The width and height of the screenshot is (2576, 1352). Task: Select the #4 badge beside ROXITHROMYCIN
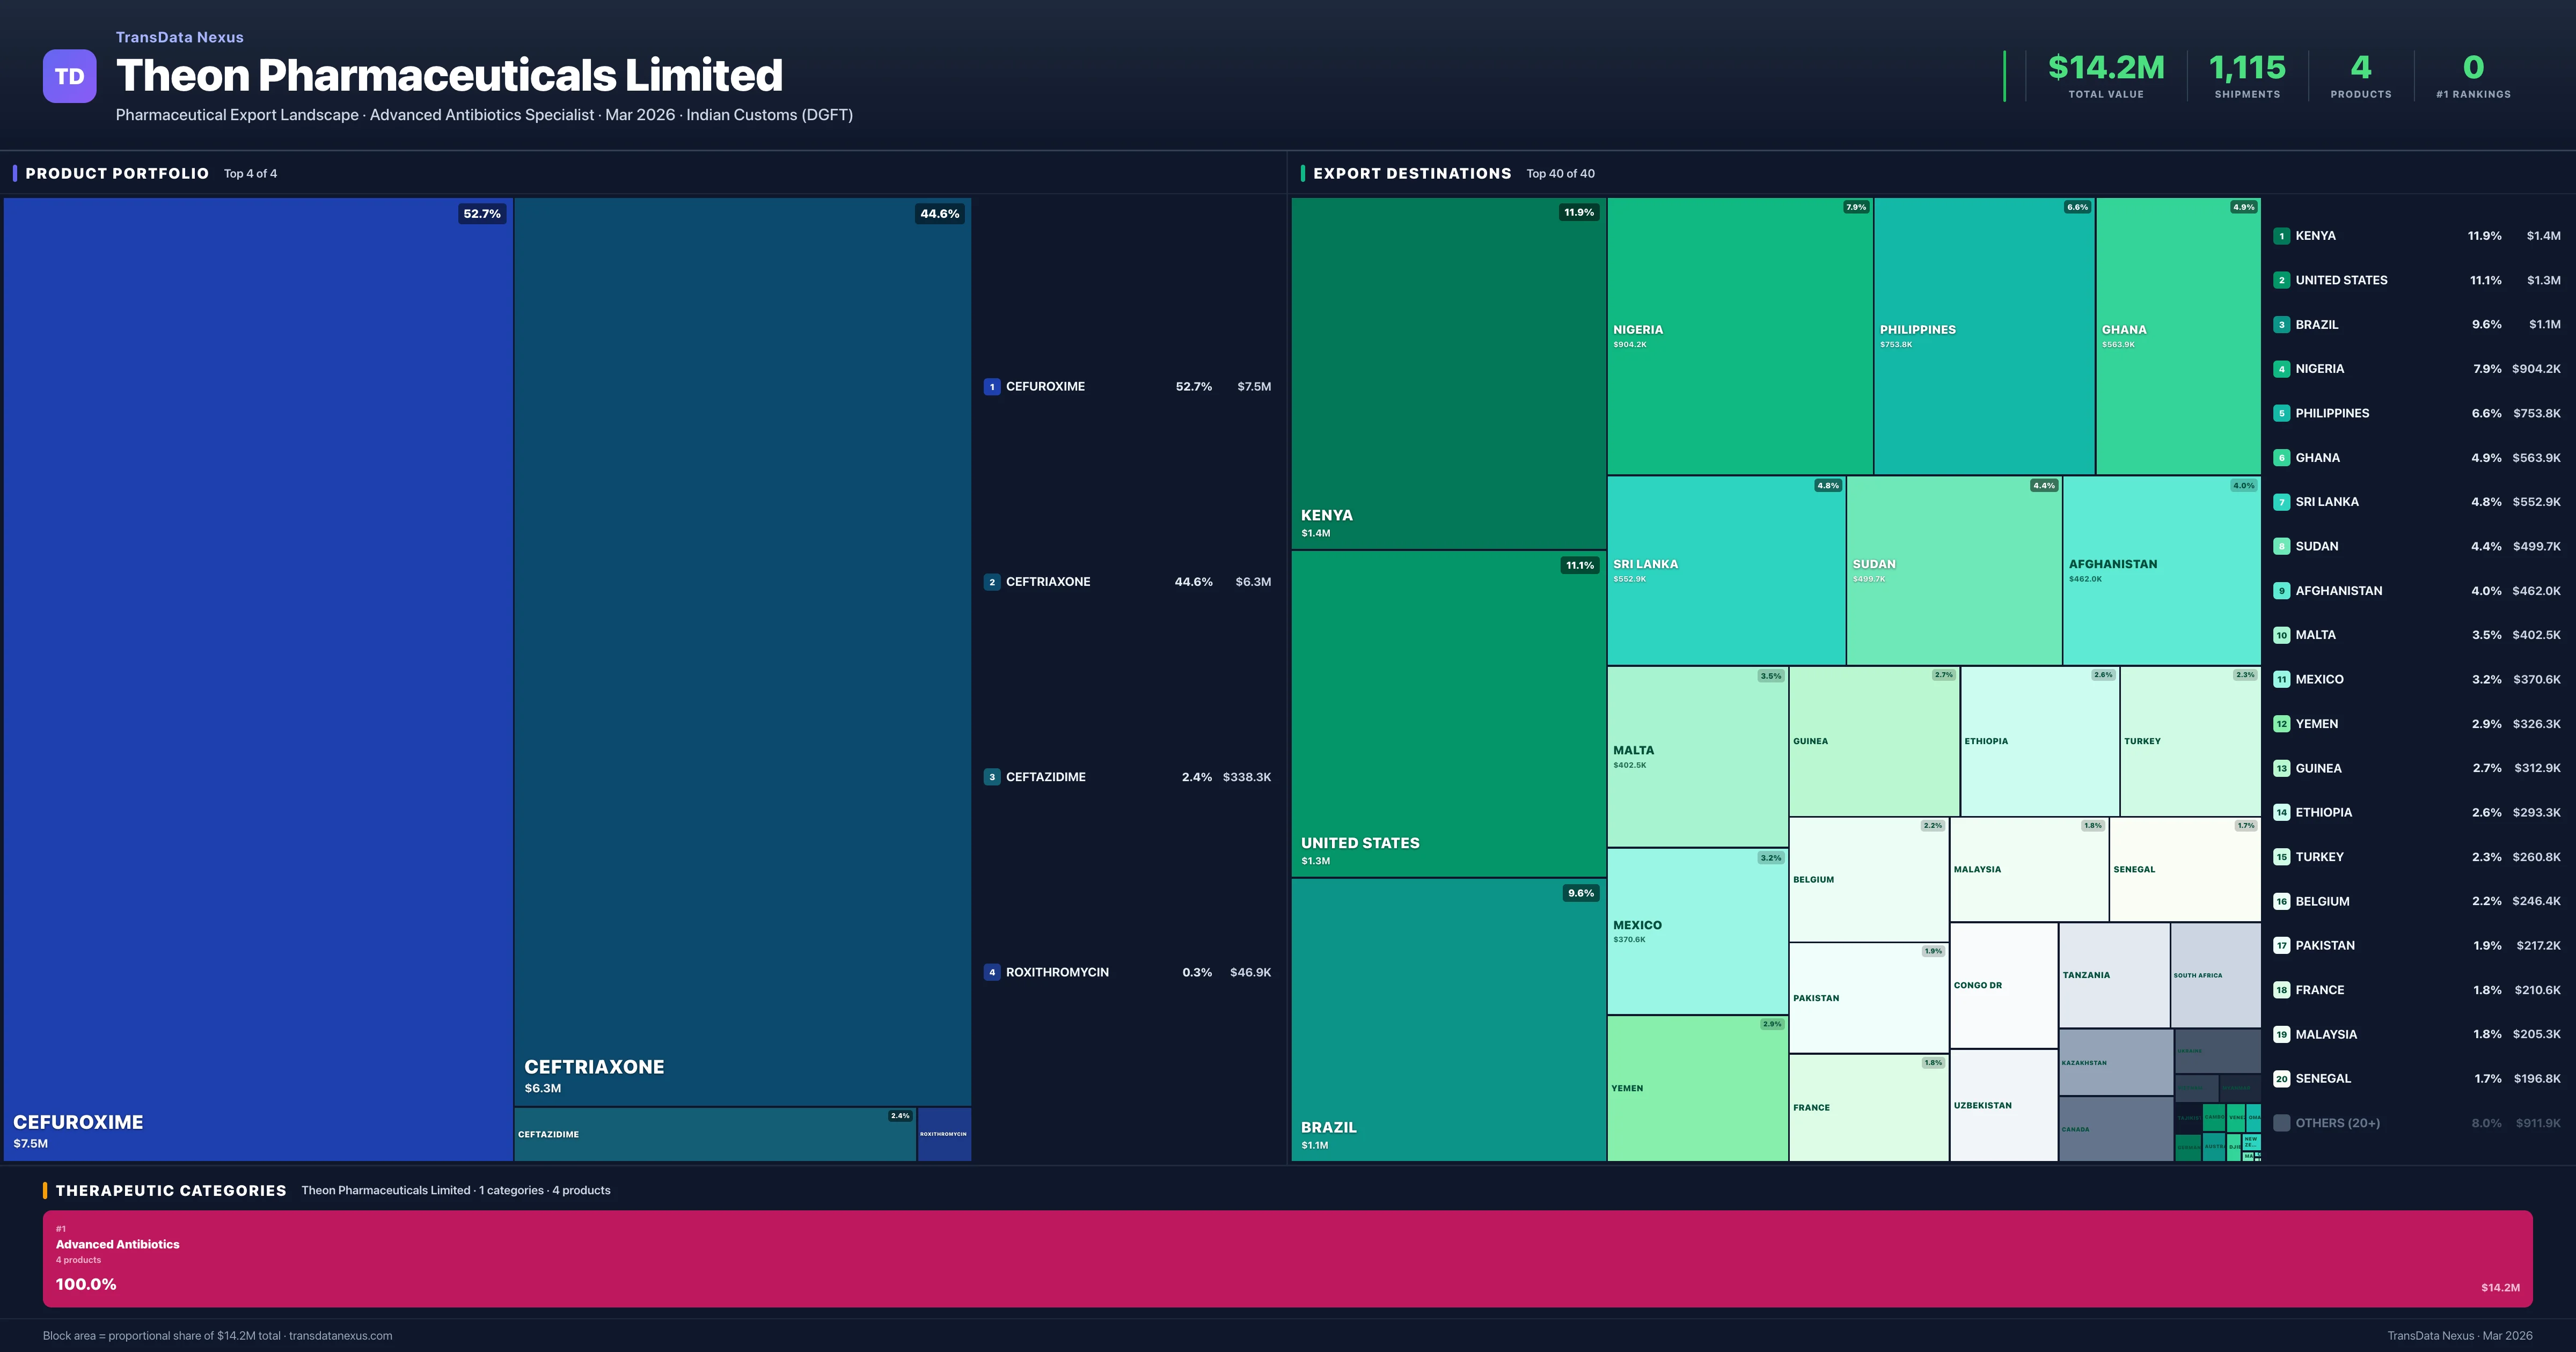tap(992, 971)
